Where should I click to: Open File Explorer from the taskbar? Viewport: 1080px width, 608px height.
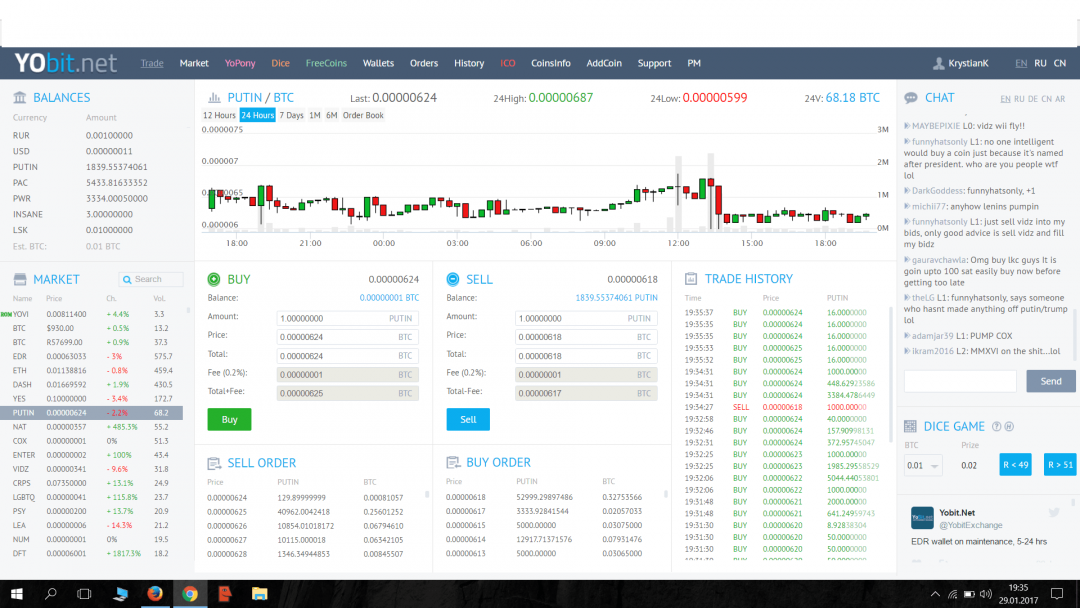259,594
